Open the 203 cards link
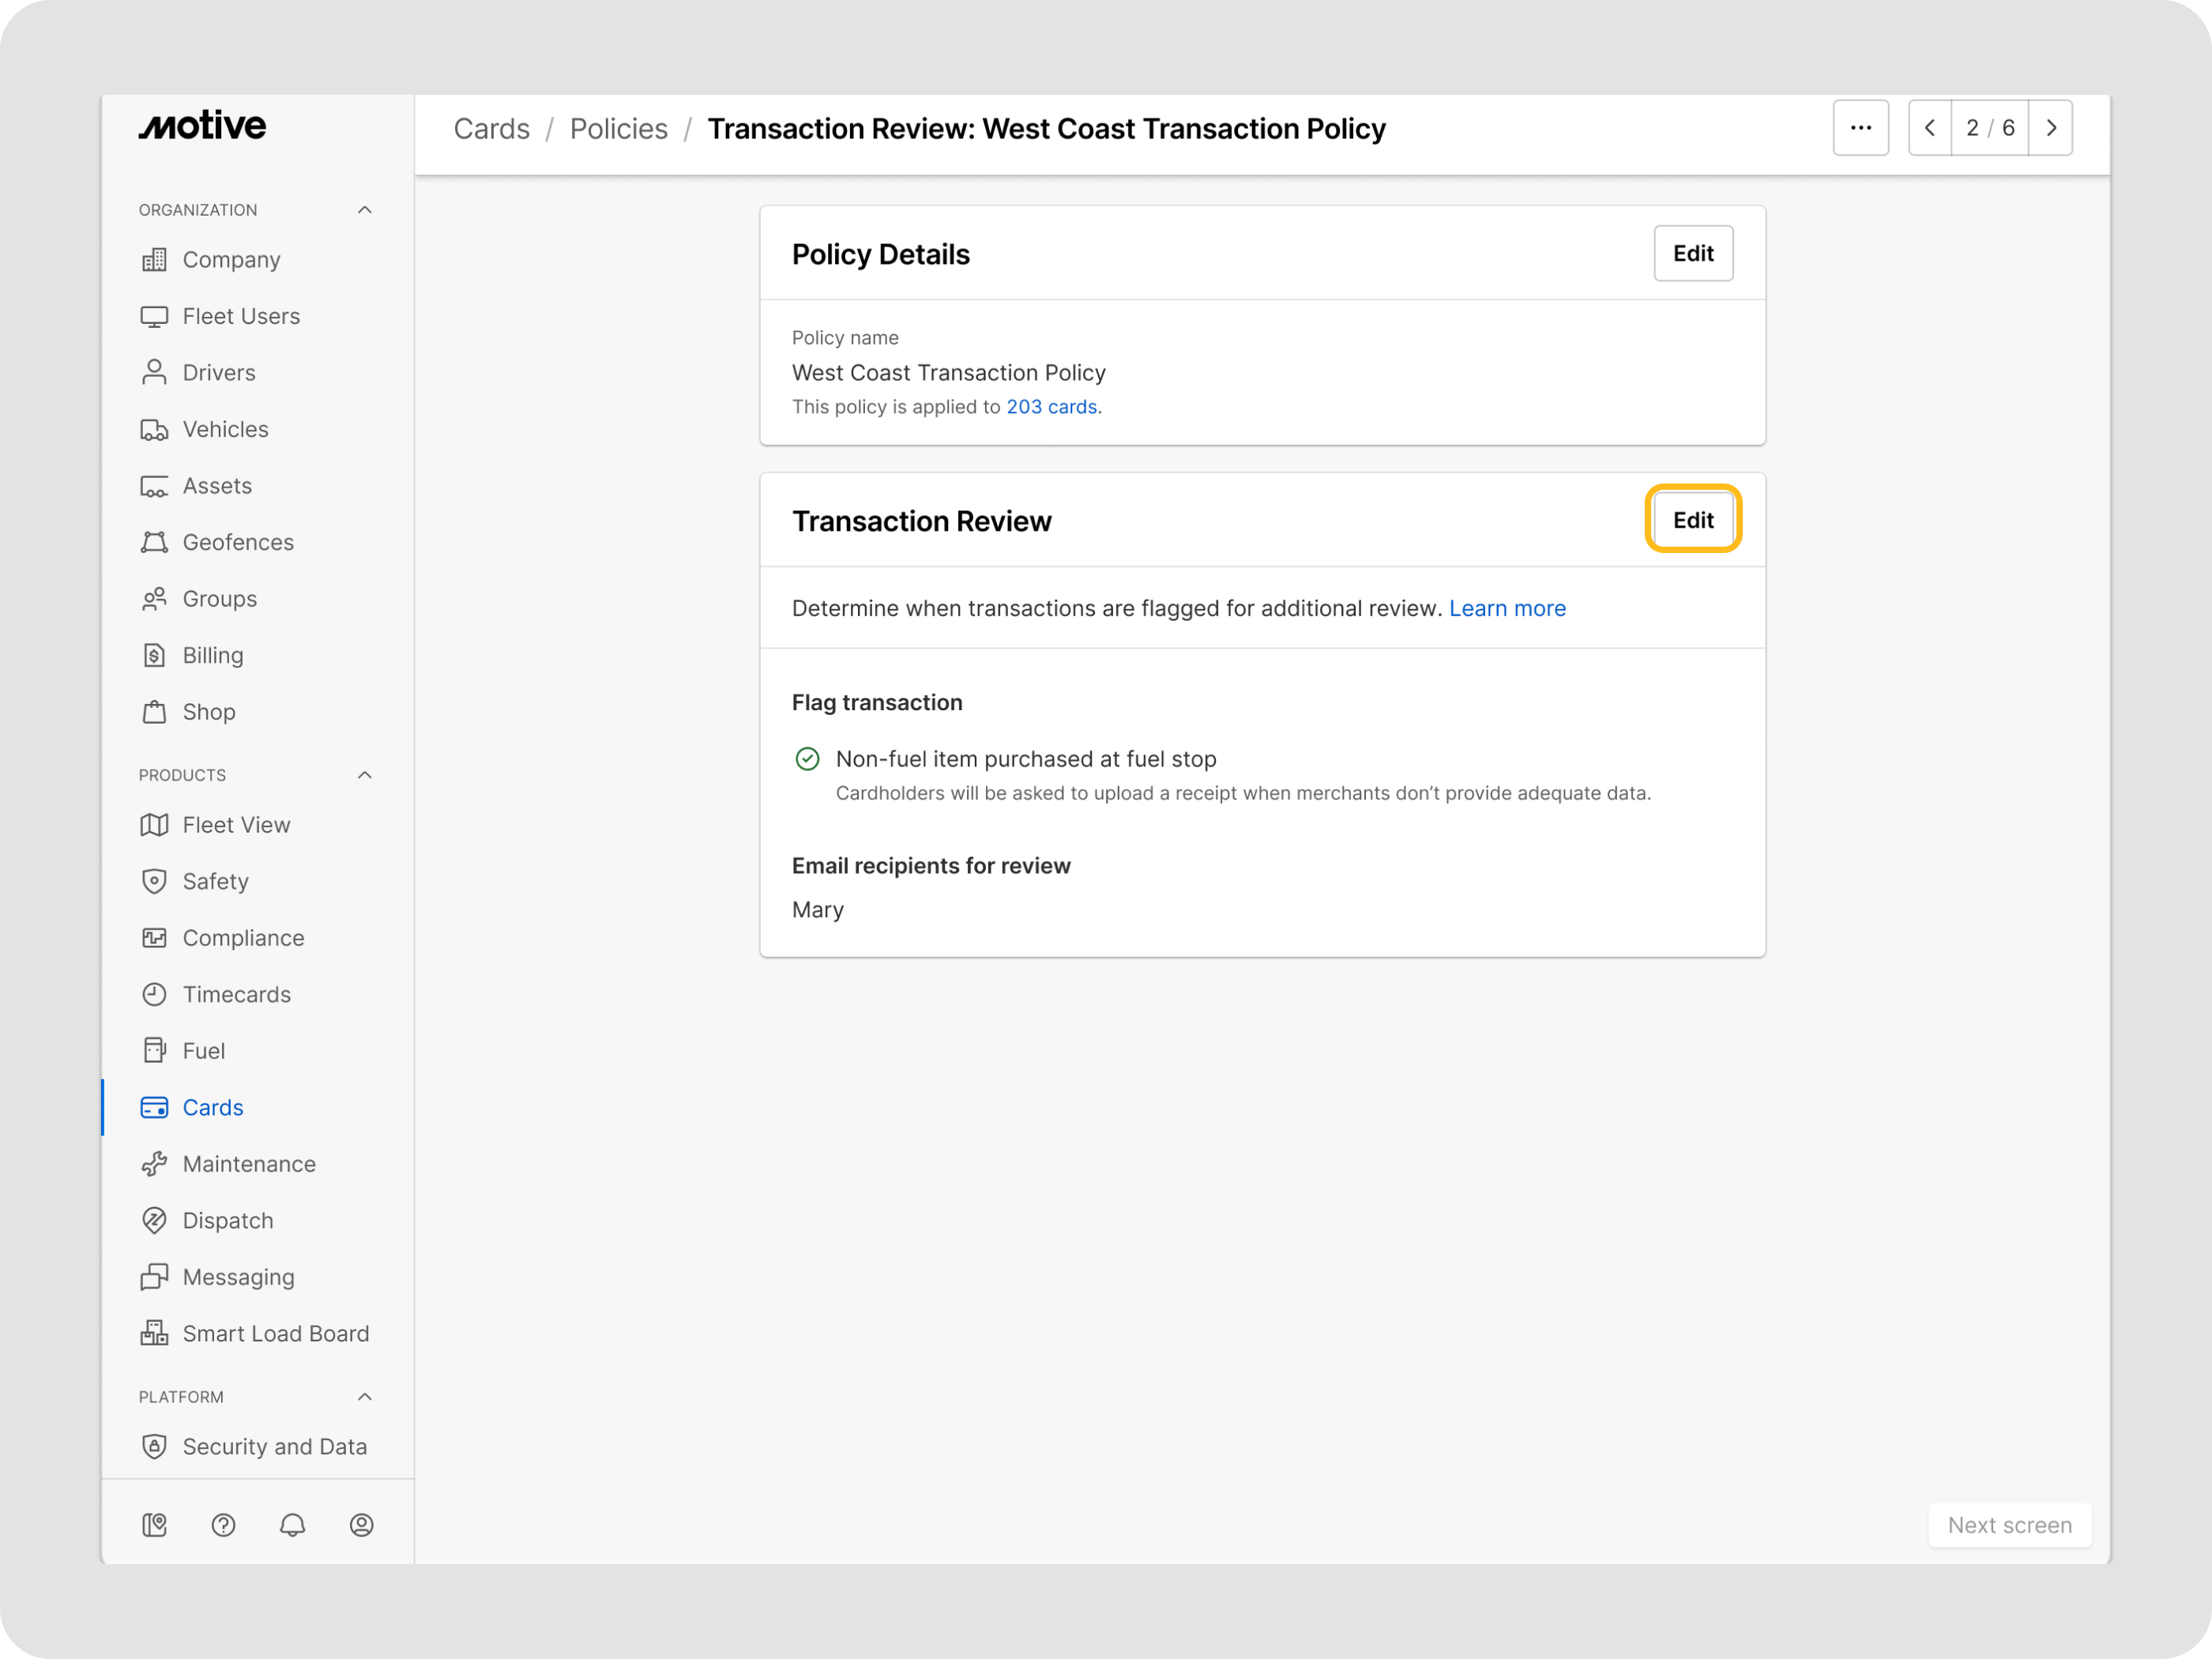Screen dimensions: 2212x1659 (x=1051, y=407)
